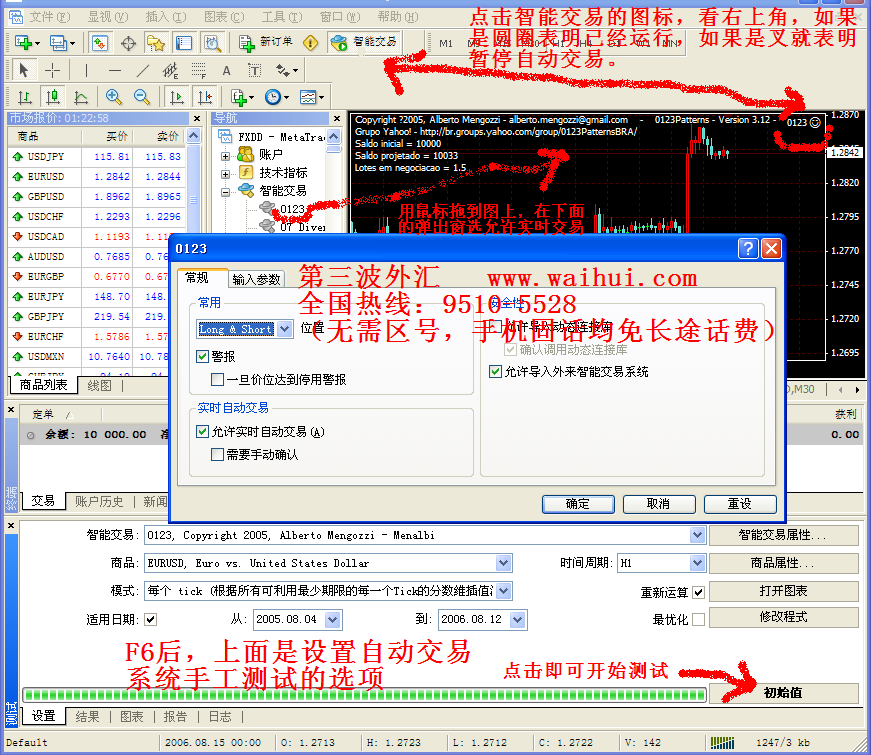Select the trendline drawing tool
871x755 pixels.
pyautogui.click(x=143, y=71)
